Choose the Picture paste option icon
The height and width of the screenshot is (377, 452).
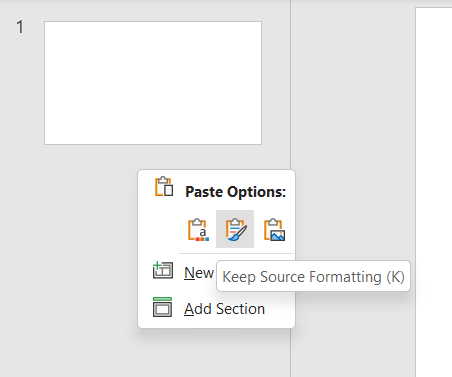[x=274, y=229]
